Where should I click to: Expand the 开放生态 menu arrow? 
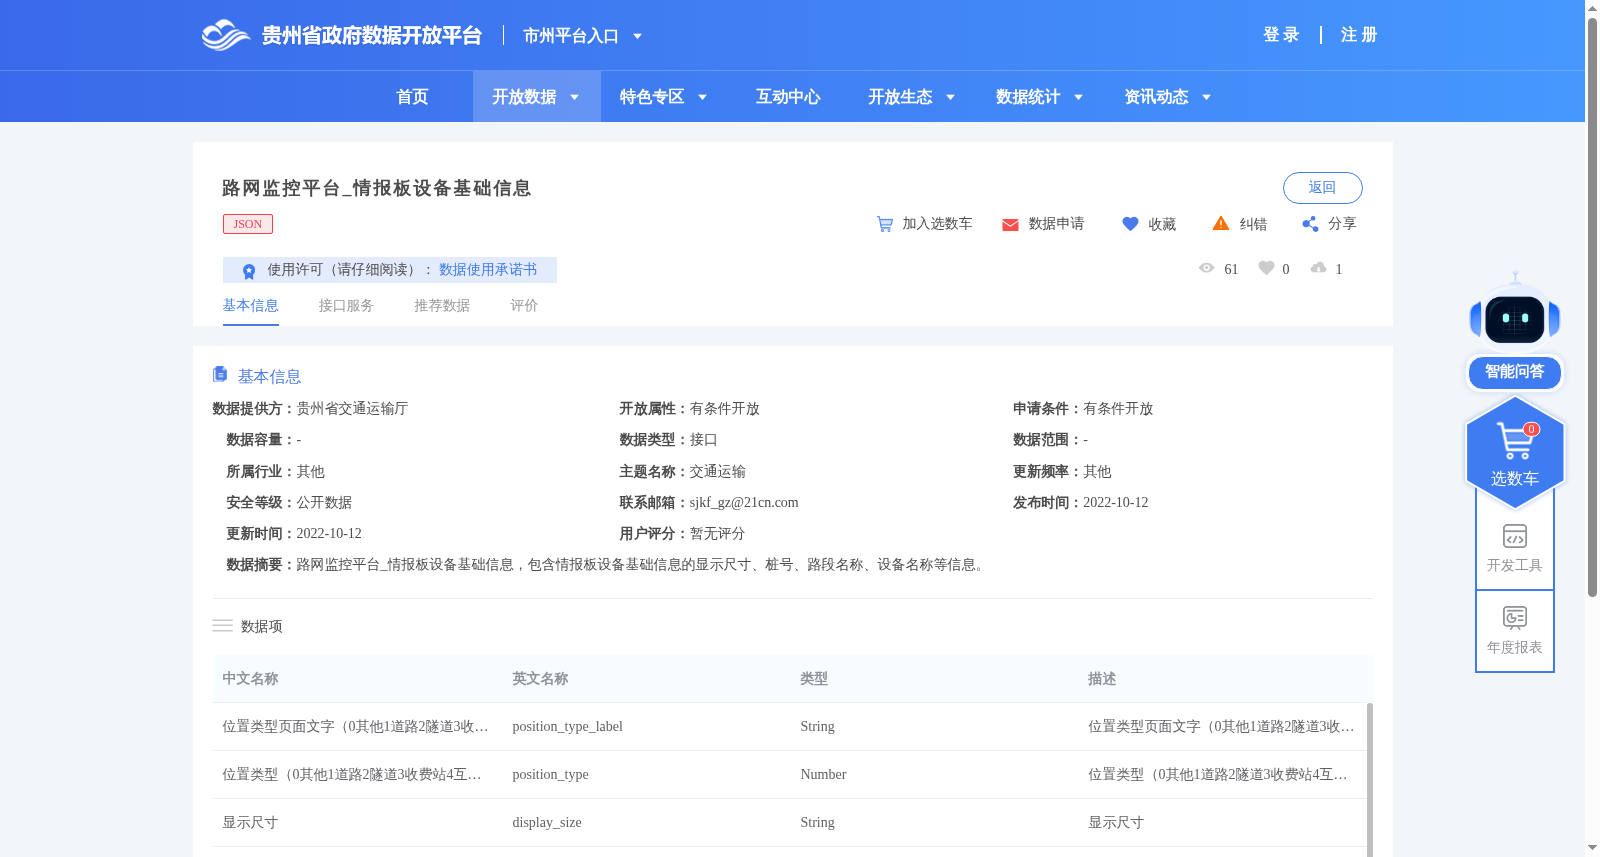(x=950, y=97)
